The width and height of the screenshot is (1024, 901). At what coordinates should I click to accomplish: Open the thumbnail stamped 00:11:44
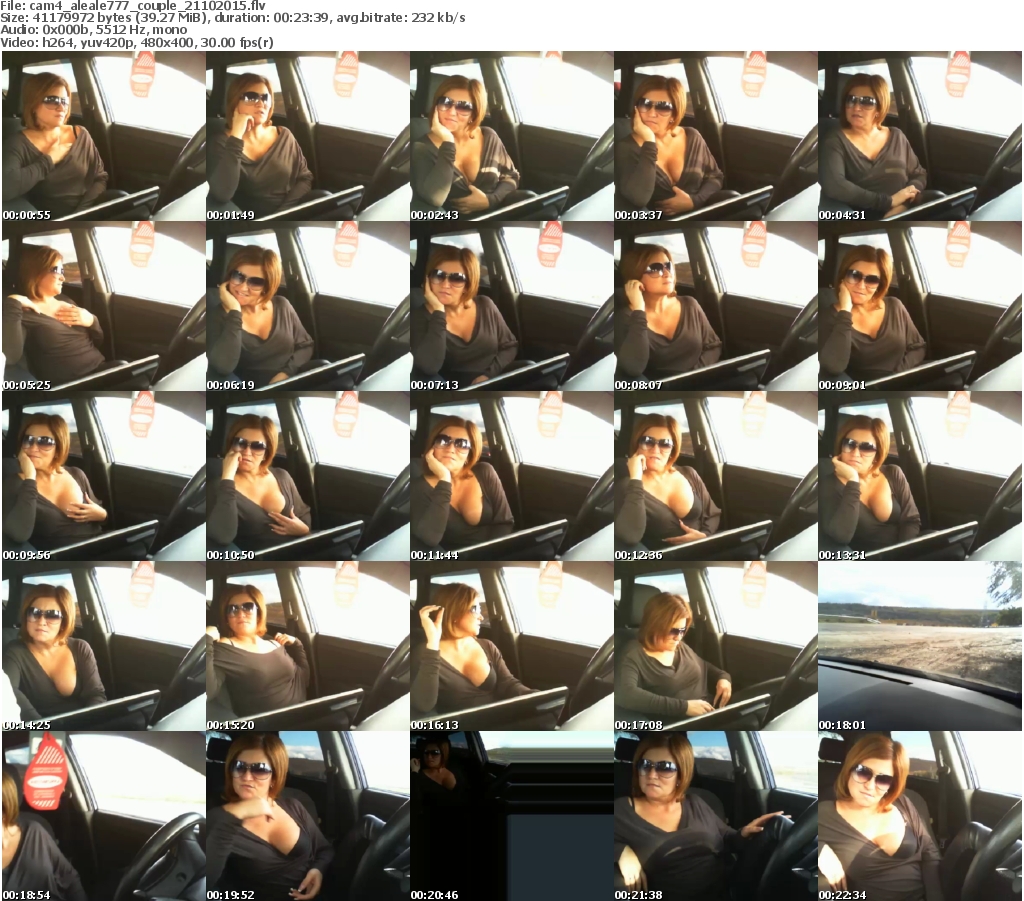[511, 476]
